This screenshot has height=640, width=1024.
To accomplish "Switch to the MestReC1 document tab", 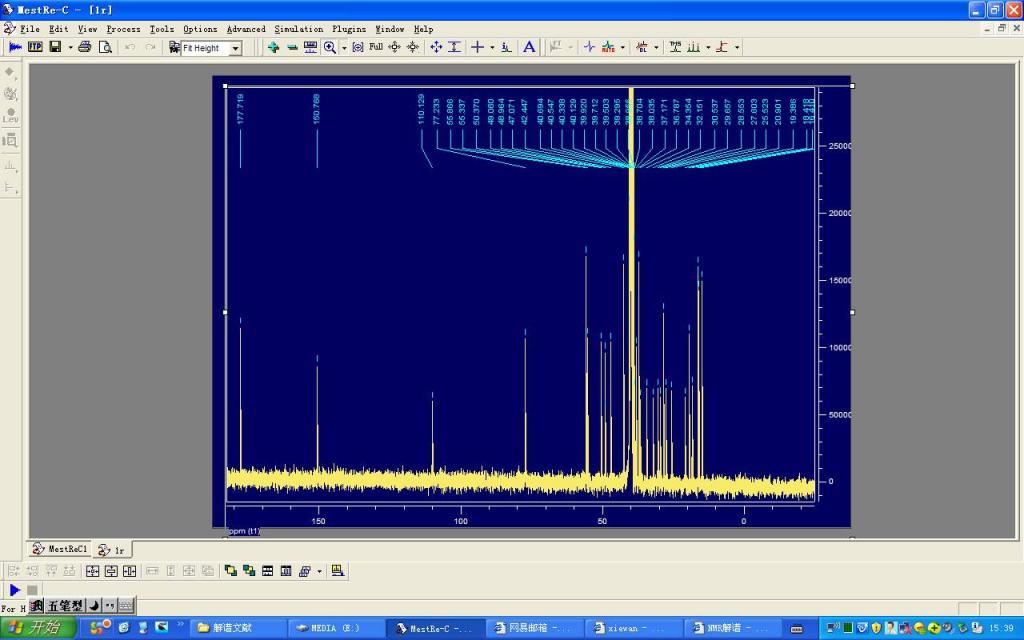I will 60,549.
